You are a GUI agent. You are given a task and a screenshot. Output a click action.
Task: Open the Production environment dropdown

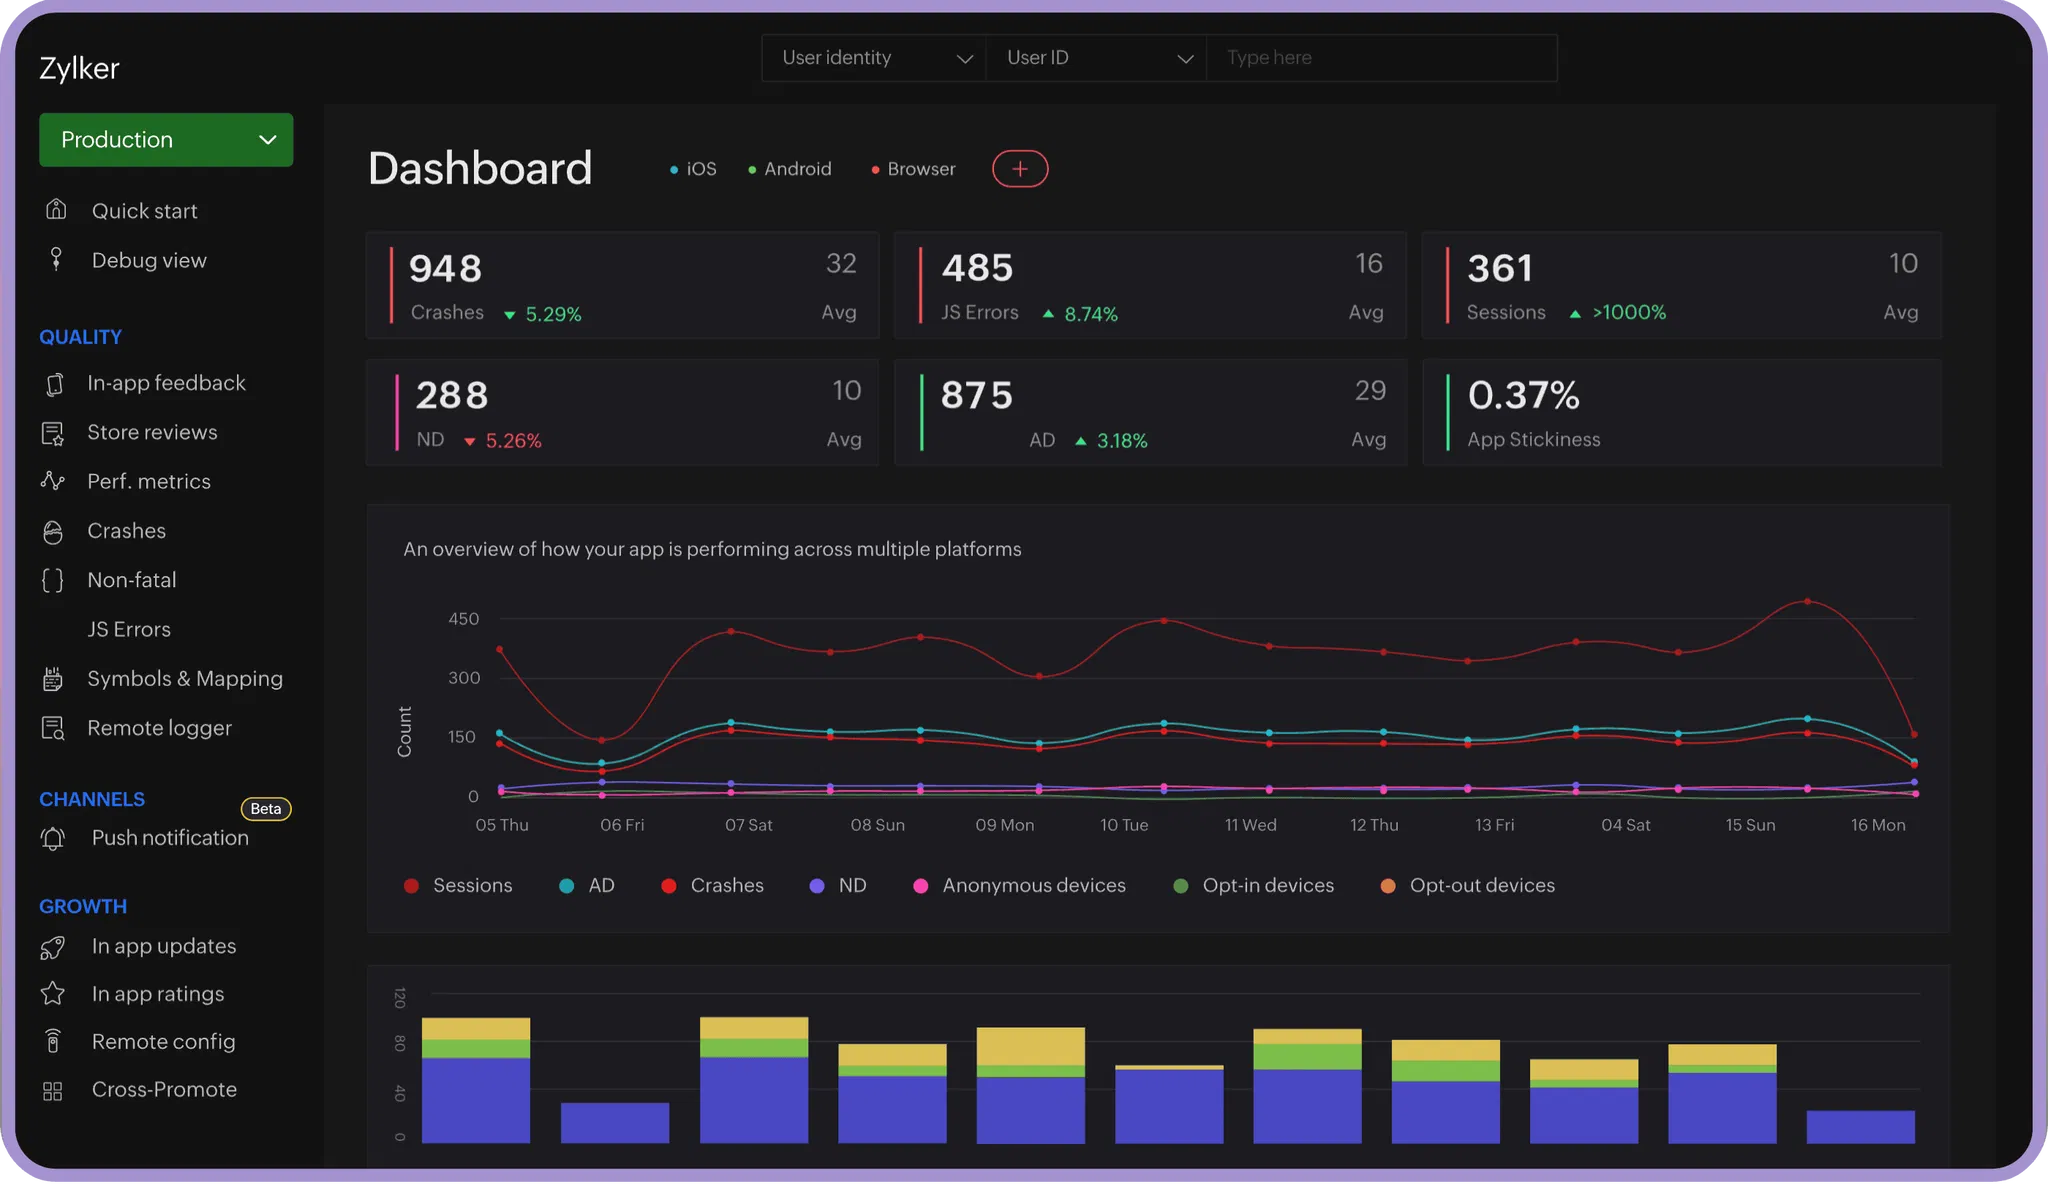[x=166, y=140]
